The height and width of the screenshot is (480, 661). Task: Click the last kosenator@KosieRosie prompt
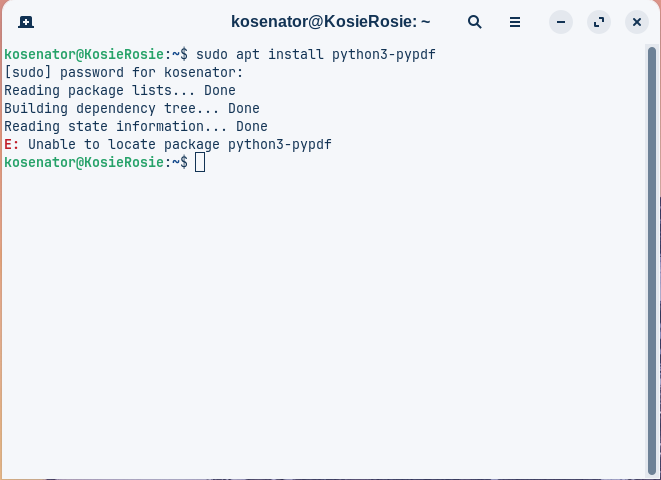click(x=96, y=163)
